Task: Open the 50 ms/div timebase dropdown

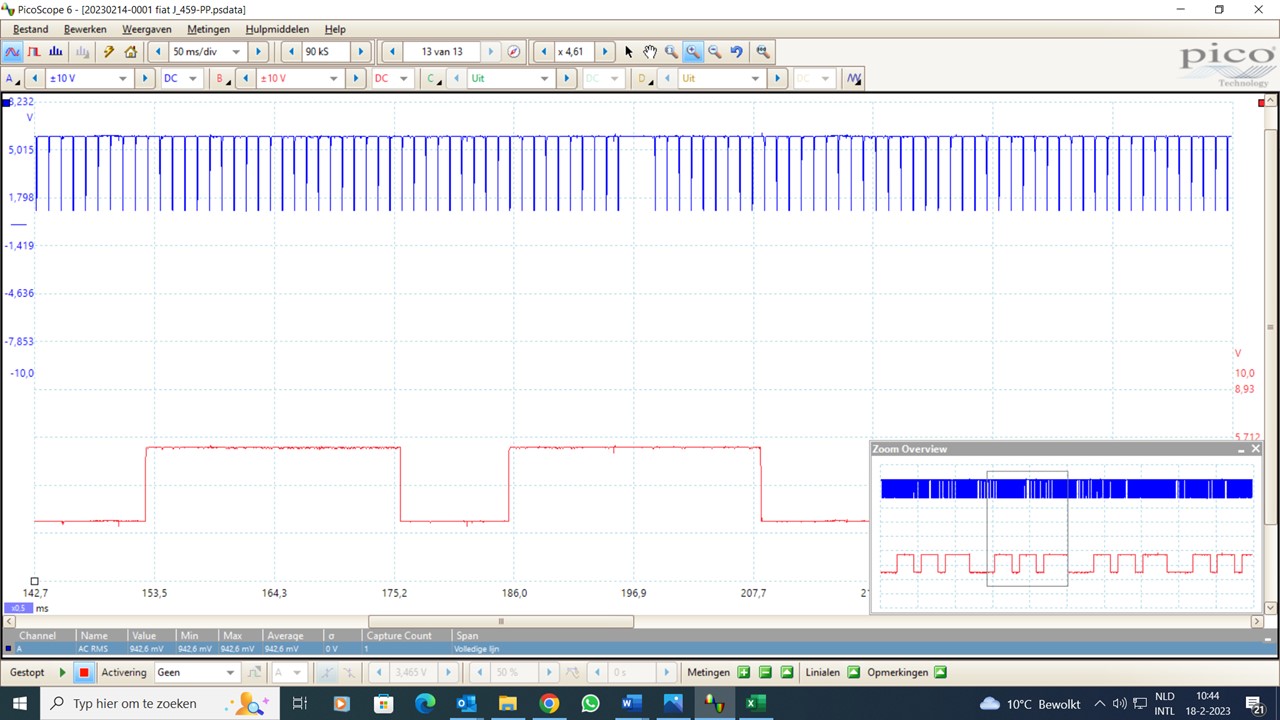Action: pyautogui.click(x=236, y=52)
